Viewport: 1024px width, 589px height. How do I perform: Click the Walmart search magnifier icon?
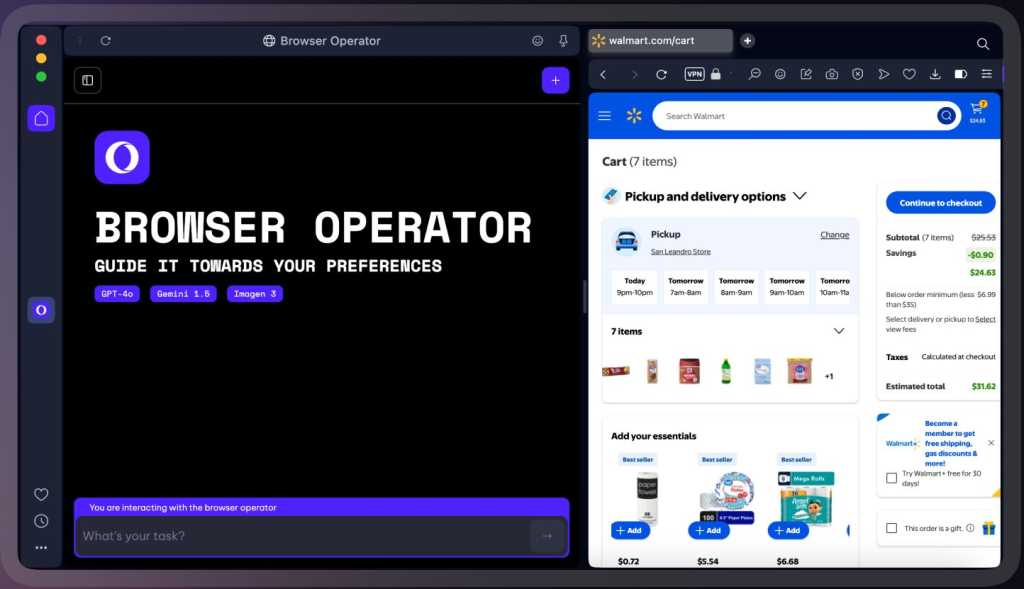(946, 115)
